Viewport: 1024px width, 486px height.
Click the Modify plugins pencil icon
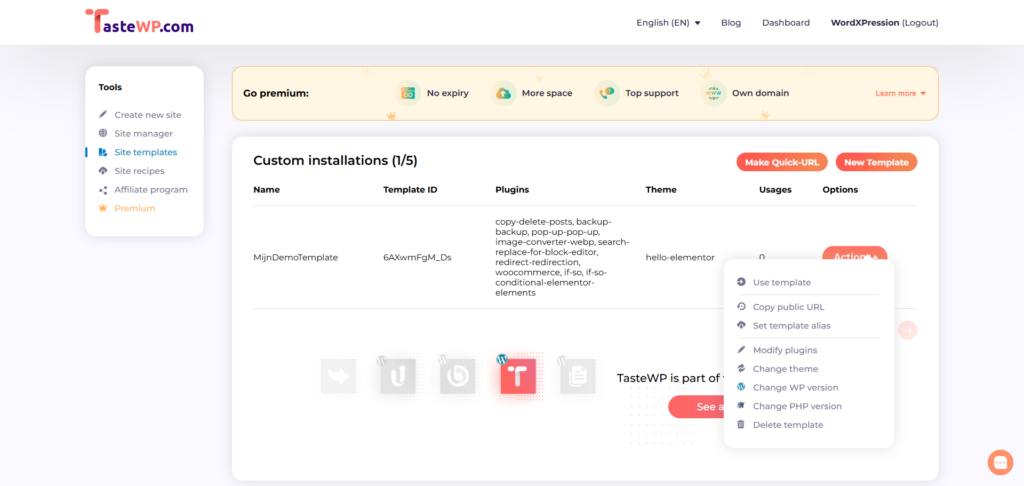tap(741, 350)
